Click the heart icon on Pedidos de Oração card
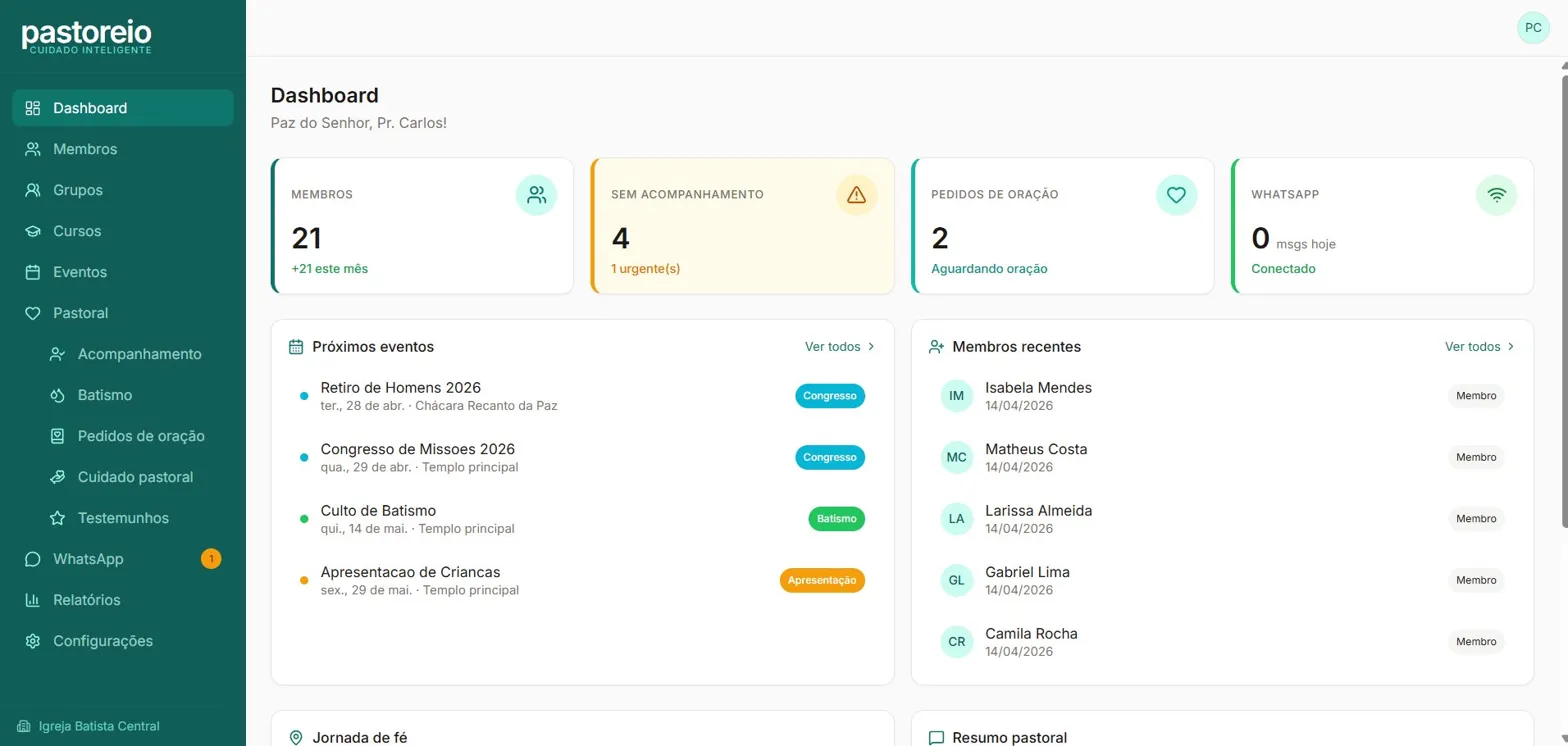The image size is (1568, 746). 1177,195
